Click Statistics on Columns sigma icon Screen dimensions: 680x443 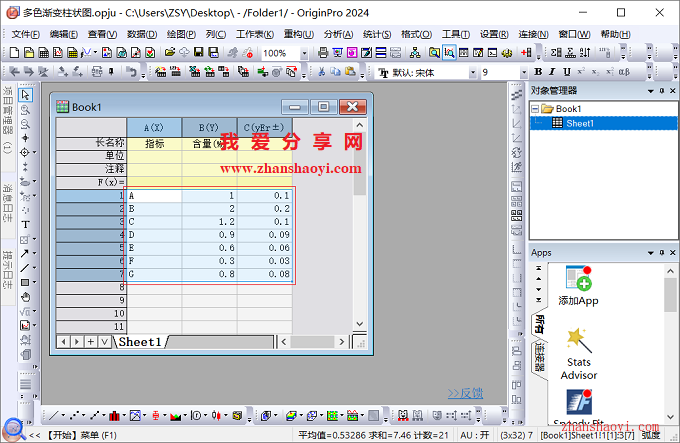click(556, 53)
